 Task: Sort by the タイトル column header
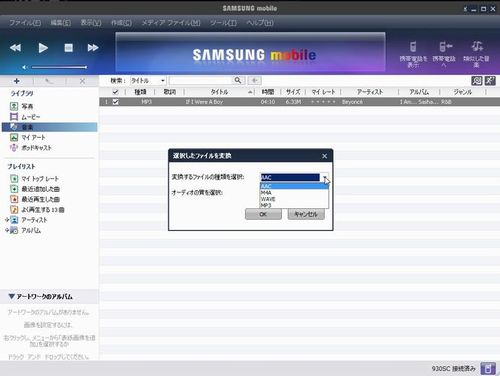tap(219, 92)
